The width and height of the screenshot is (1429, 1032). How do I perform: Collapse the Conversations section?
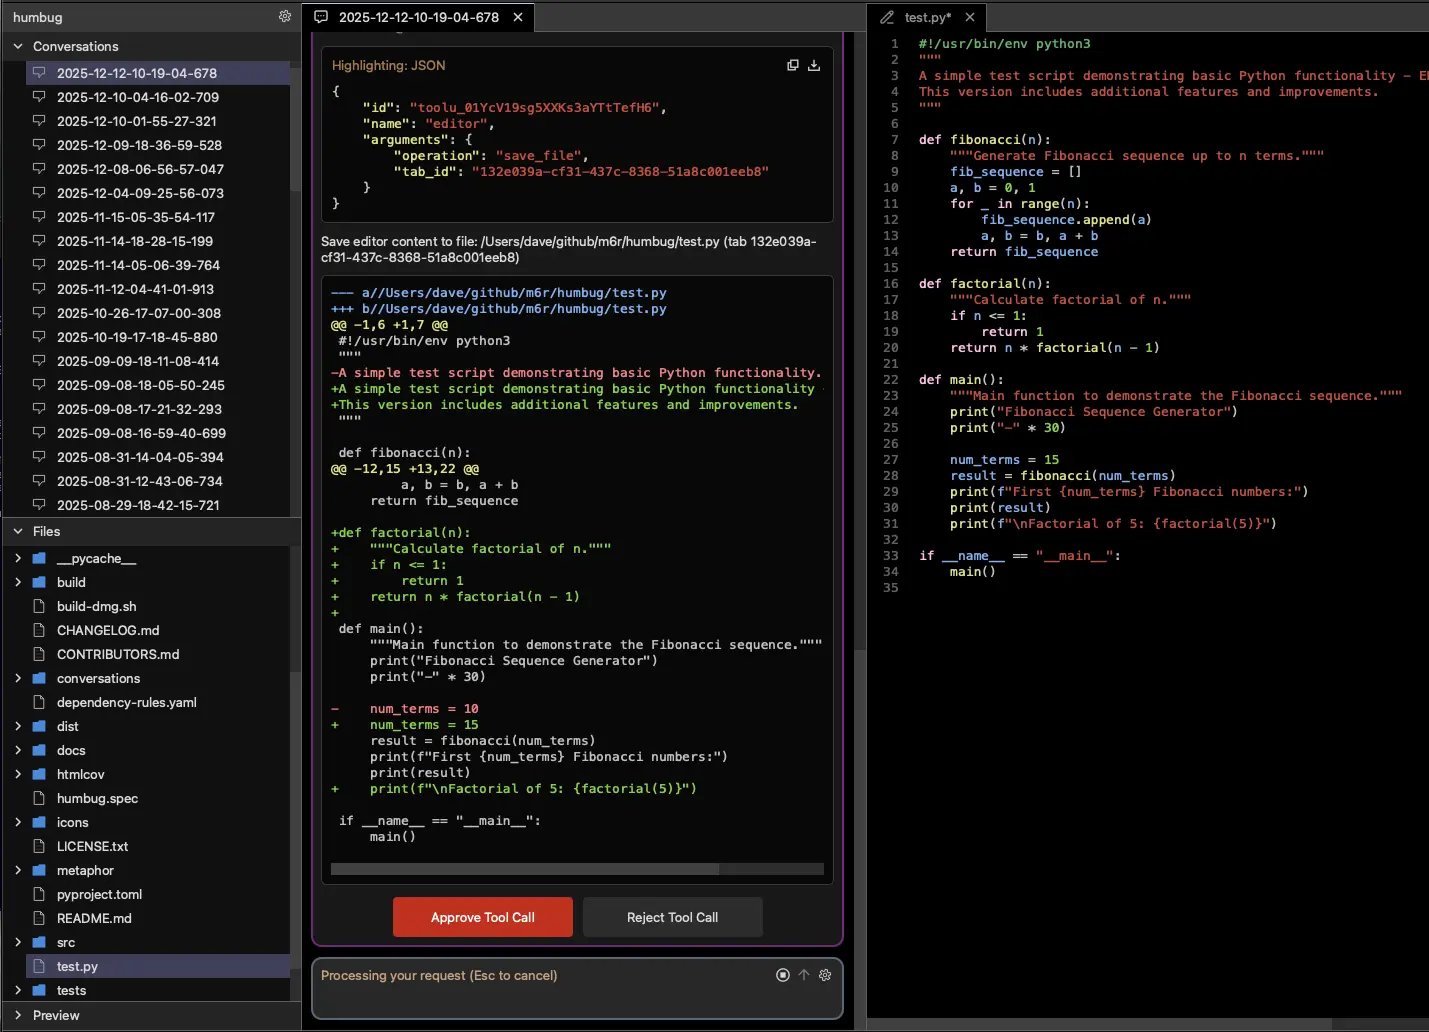18,46
